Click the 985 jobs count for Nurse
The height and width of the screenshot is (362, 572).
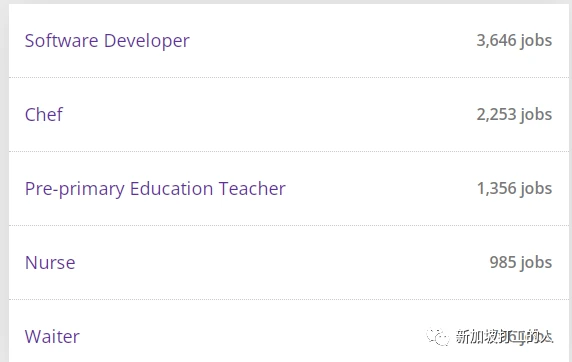[x=521, y=262]
